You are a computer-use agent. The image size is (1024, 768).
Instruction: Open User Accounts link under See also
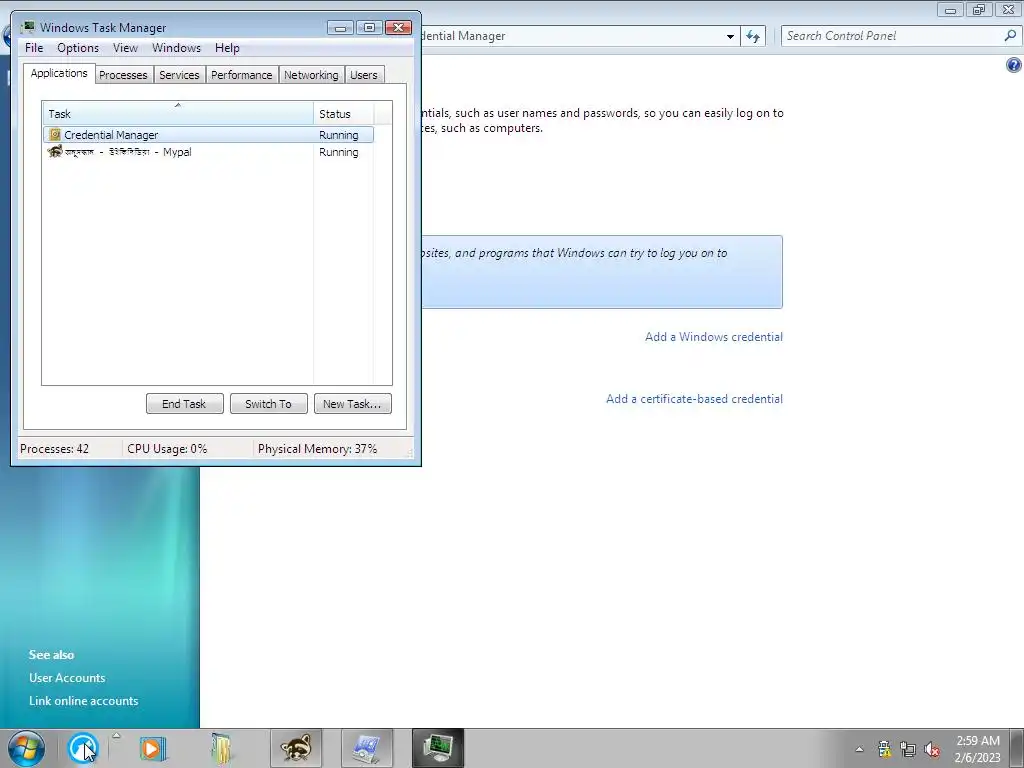(x=67, y=678)
